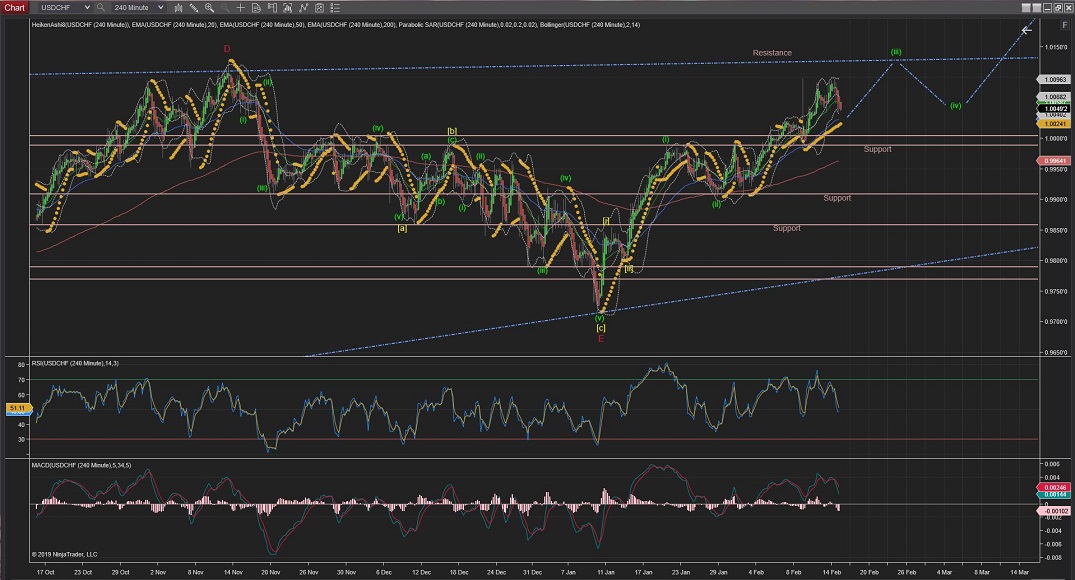Click the MACD 0.00246 value marker
Image resolution: width=1075 pixels, height=580 pixels.
click(x=1056, y=487)
